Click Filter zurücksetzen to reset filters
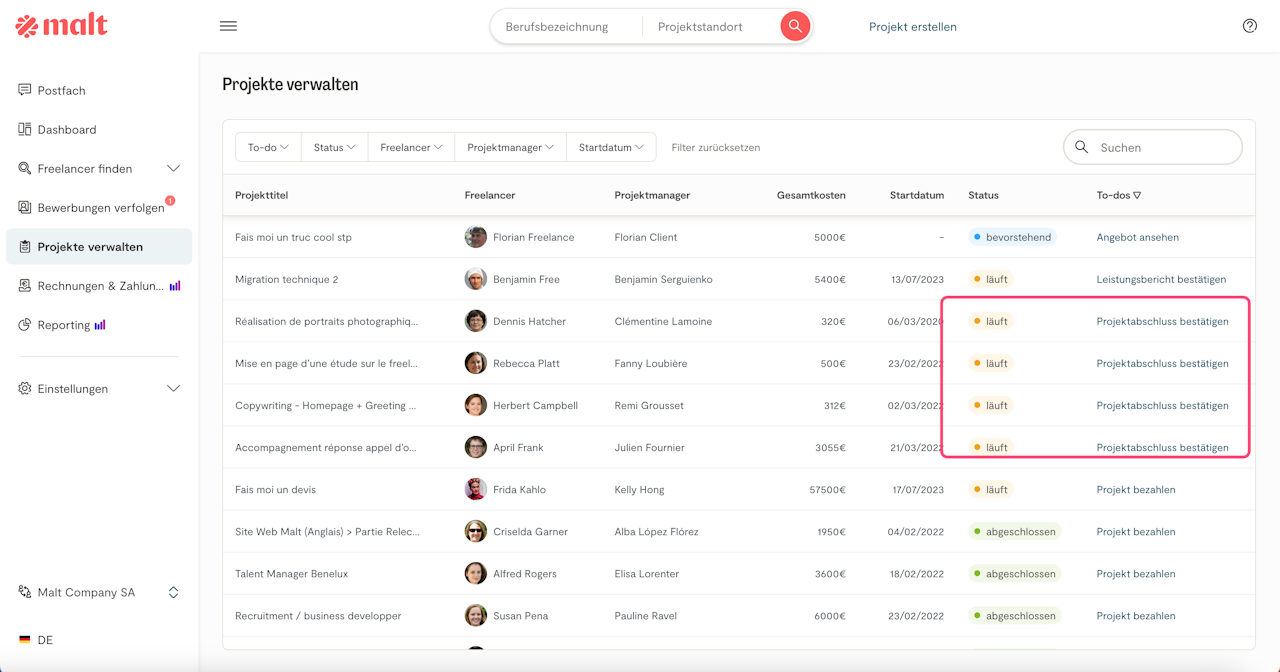The image size is (1280, 672). (715, 147)
